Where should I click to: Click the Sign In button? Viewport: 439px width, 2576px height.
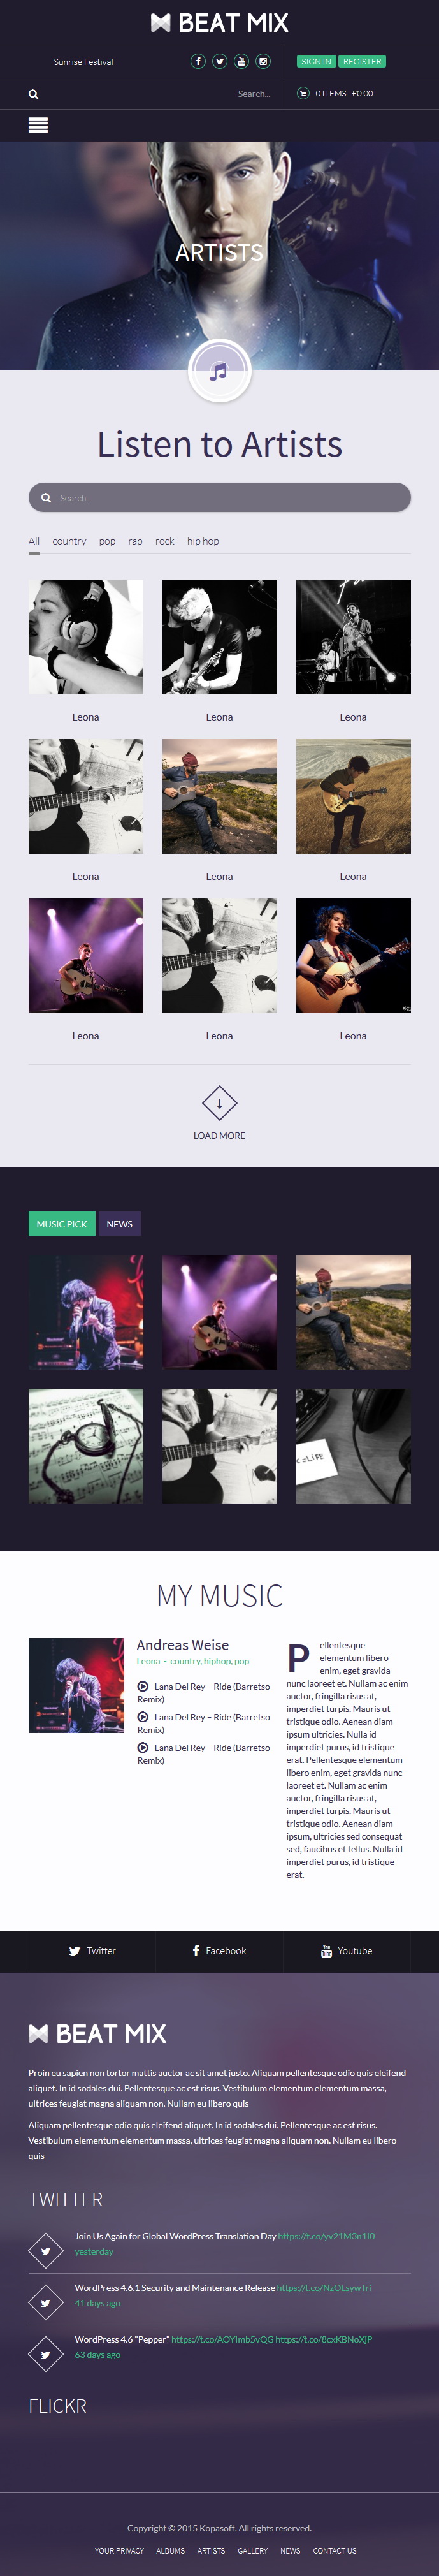click(x=316, y=61)
